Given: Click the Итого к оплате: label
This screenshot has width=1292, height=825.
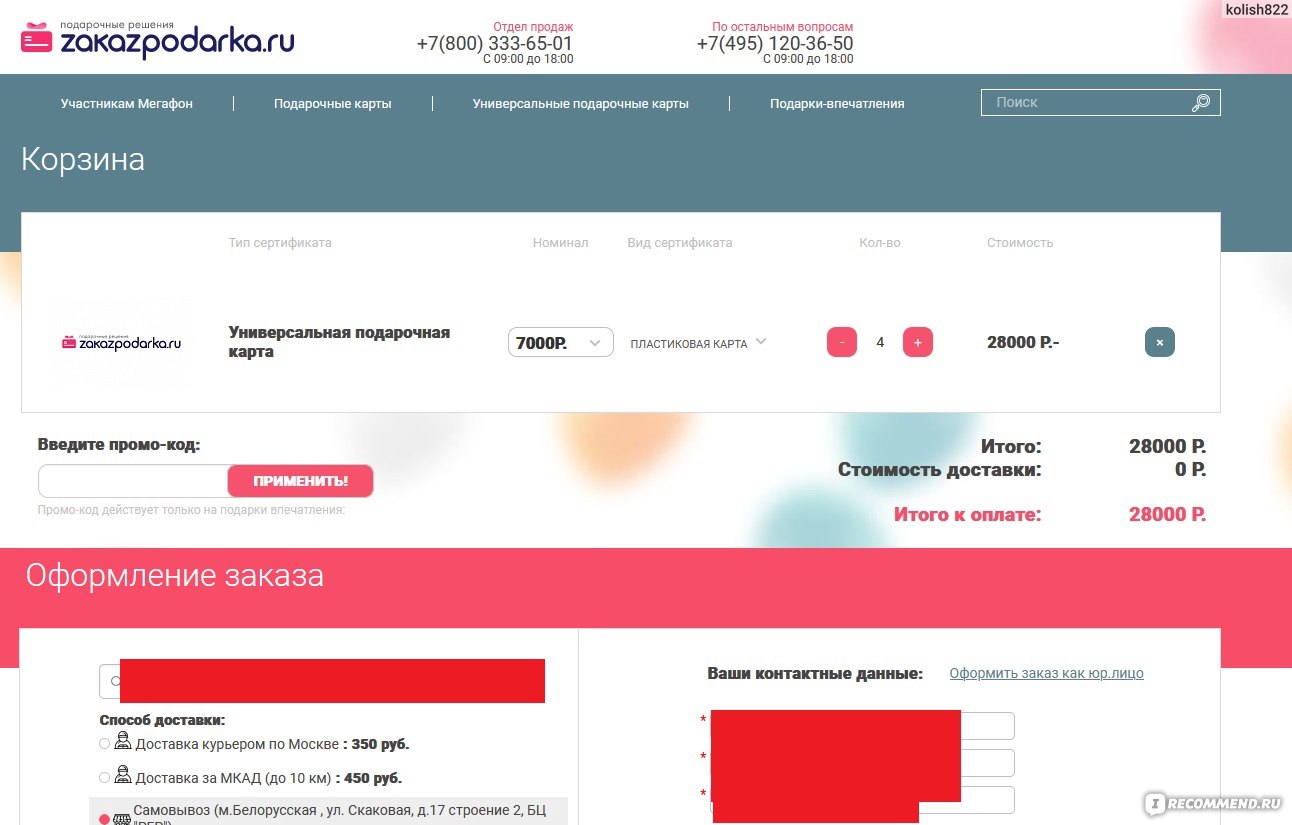Looking at the screenshot, I should pos(967,515).
